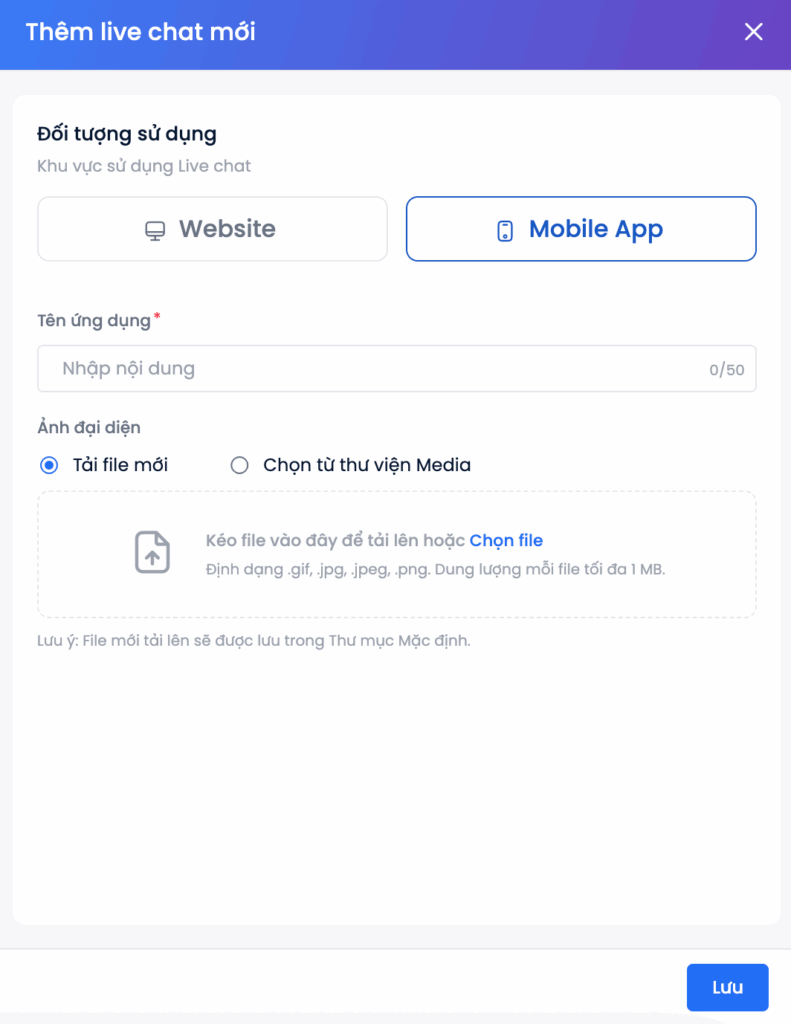Save with the Lưu button

click(x=727, y=987)
